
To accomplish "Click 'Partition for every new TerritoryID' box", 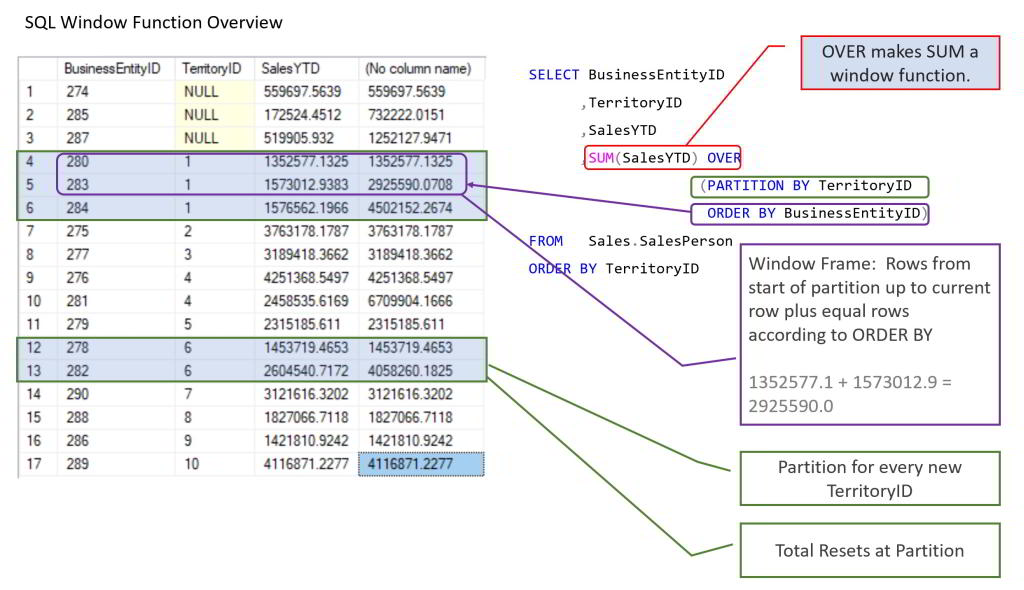I will pos(869,478).
